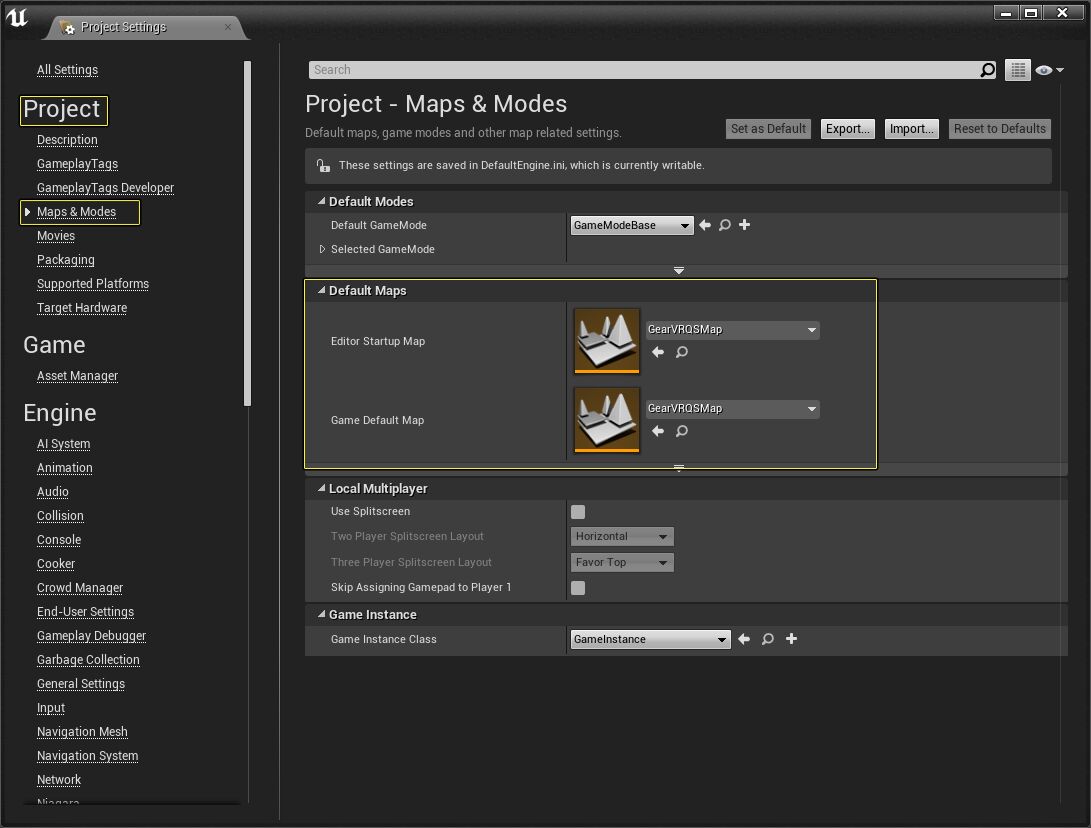Open the visibility eye options icon
1091x828 pixels.
click(x=1047, y=70)
